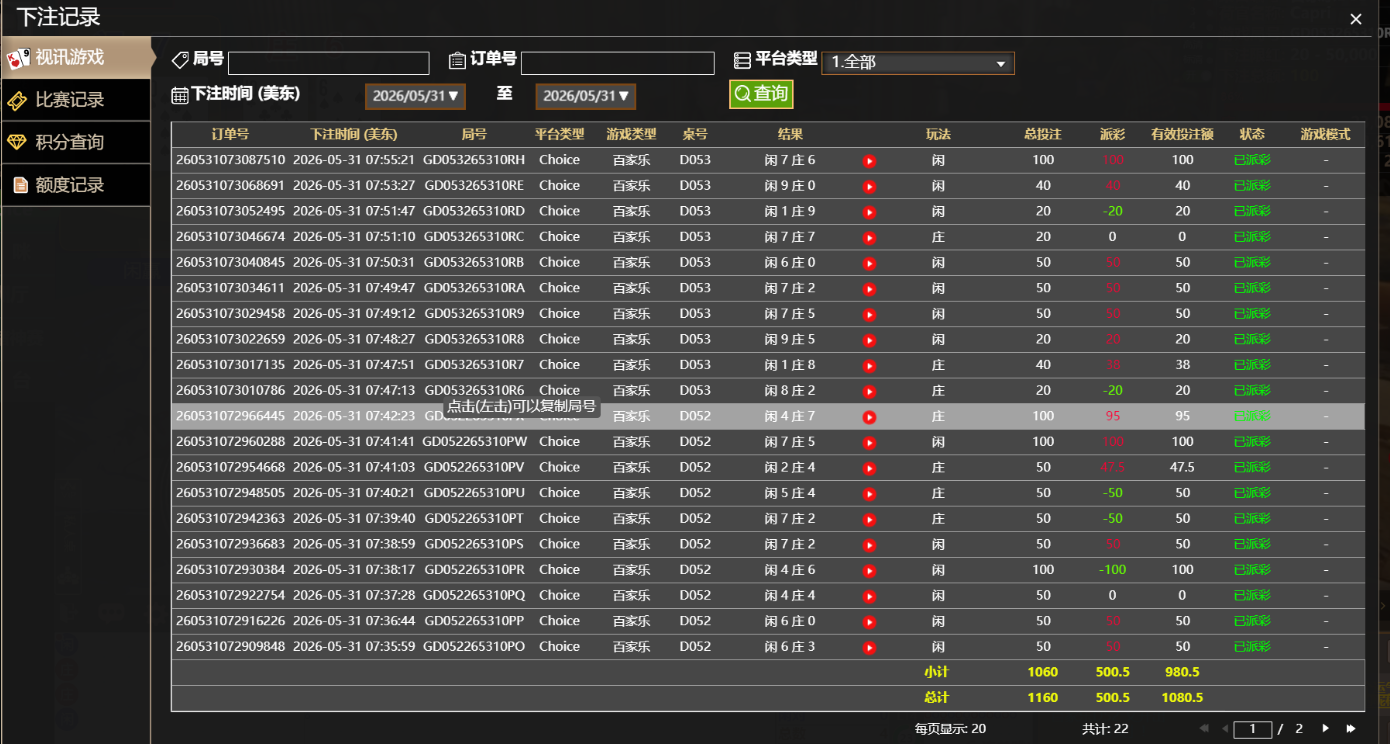The image size is (1390, 744).
Task: Click bet time 2026-05-31 07:40:21
Action: (x=354, y=492)
